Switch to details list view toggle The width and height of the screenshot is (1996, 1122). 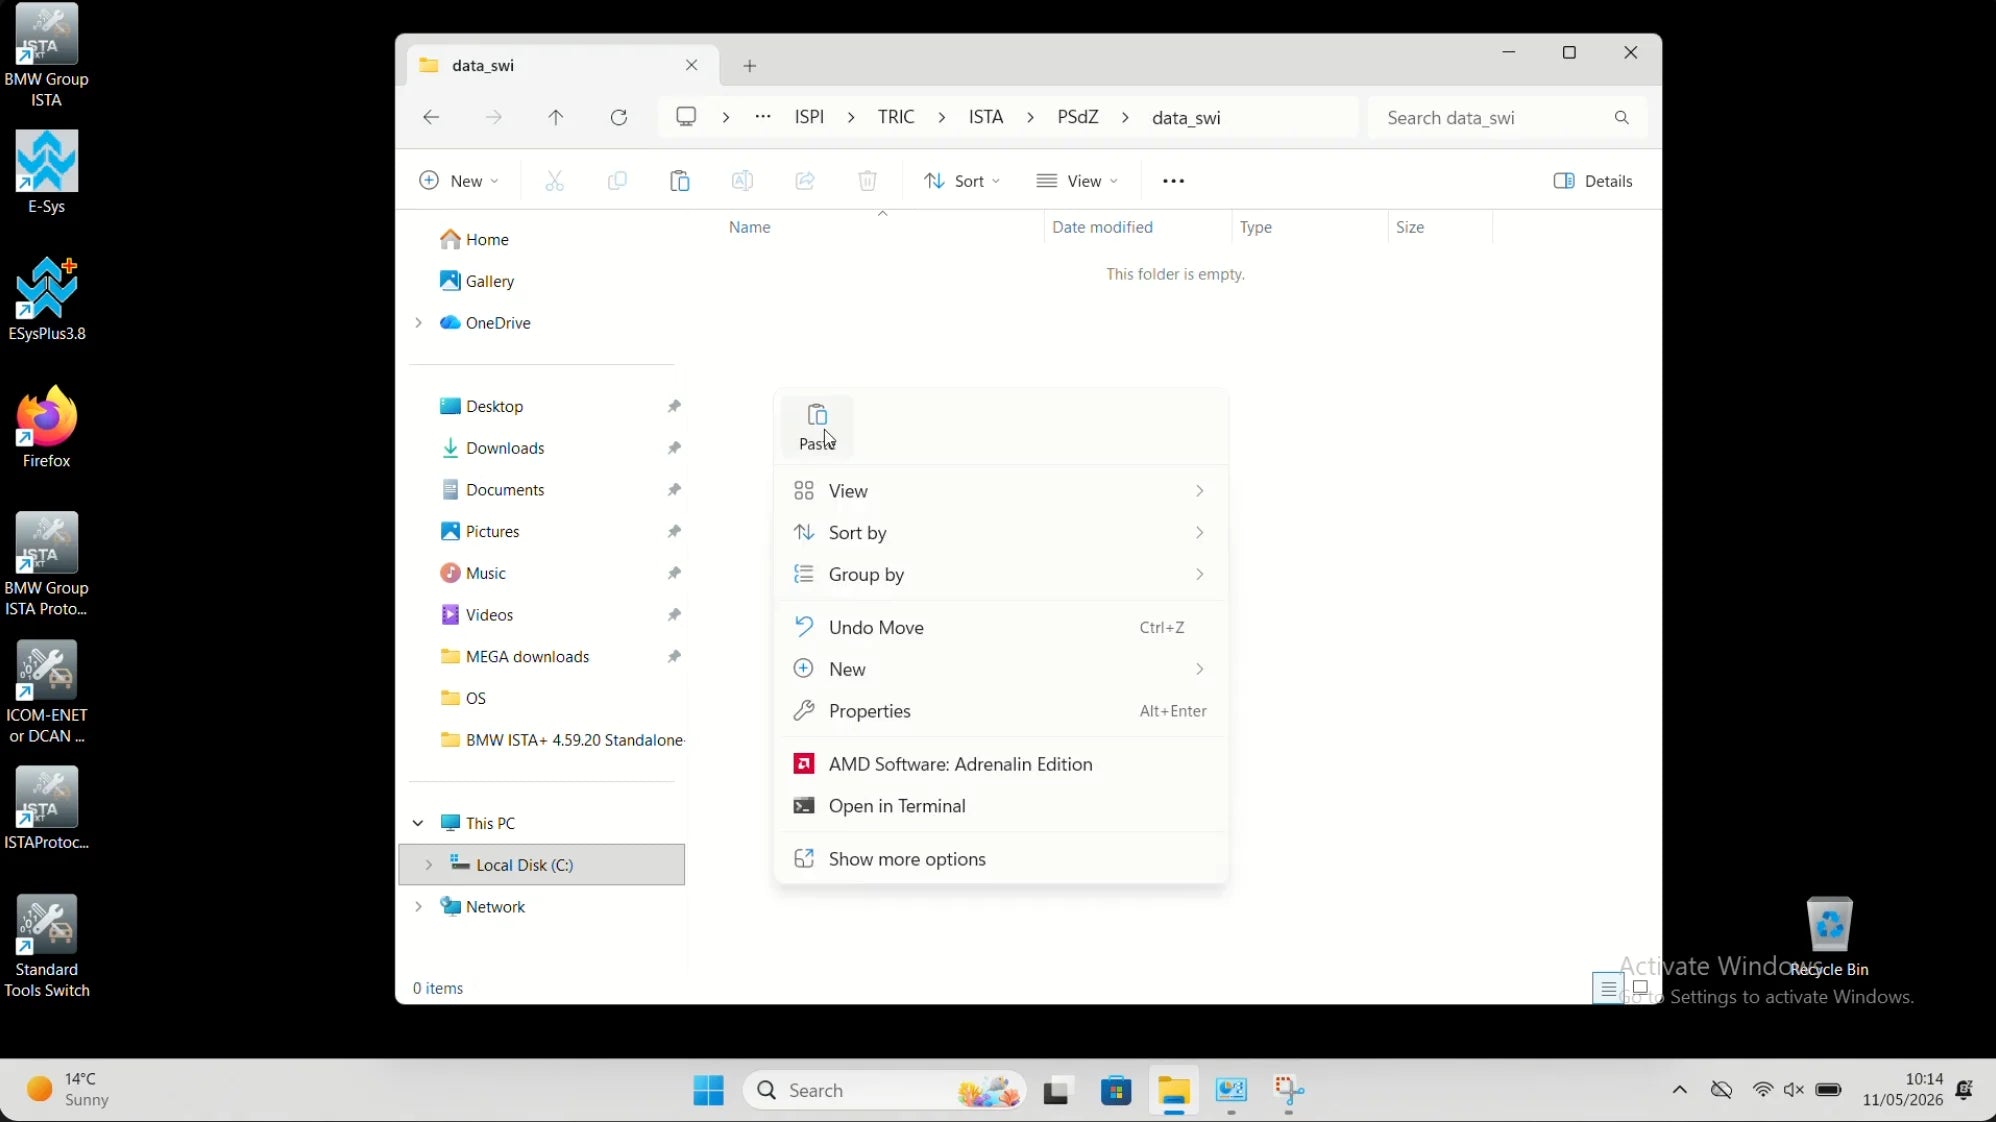1608,988
